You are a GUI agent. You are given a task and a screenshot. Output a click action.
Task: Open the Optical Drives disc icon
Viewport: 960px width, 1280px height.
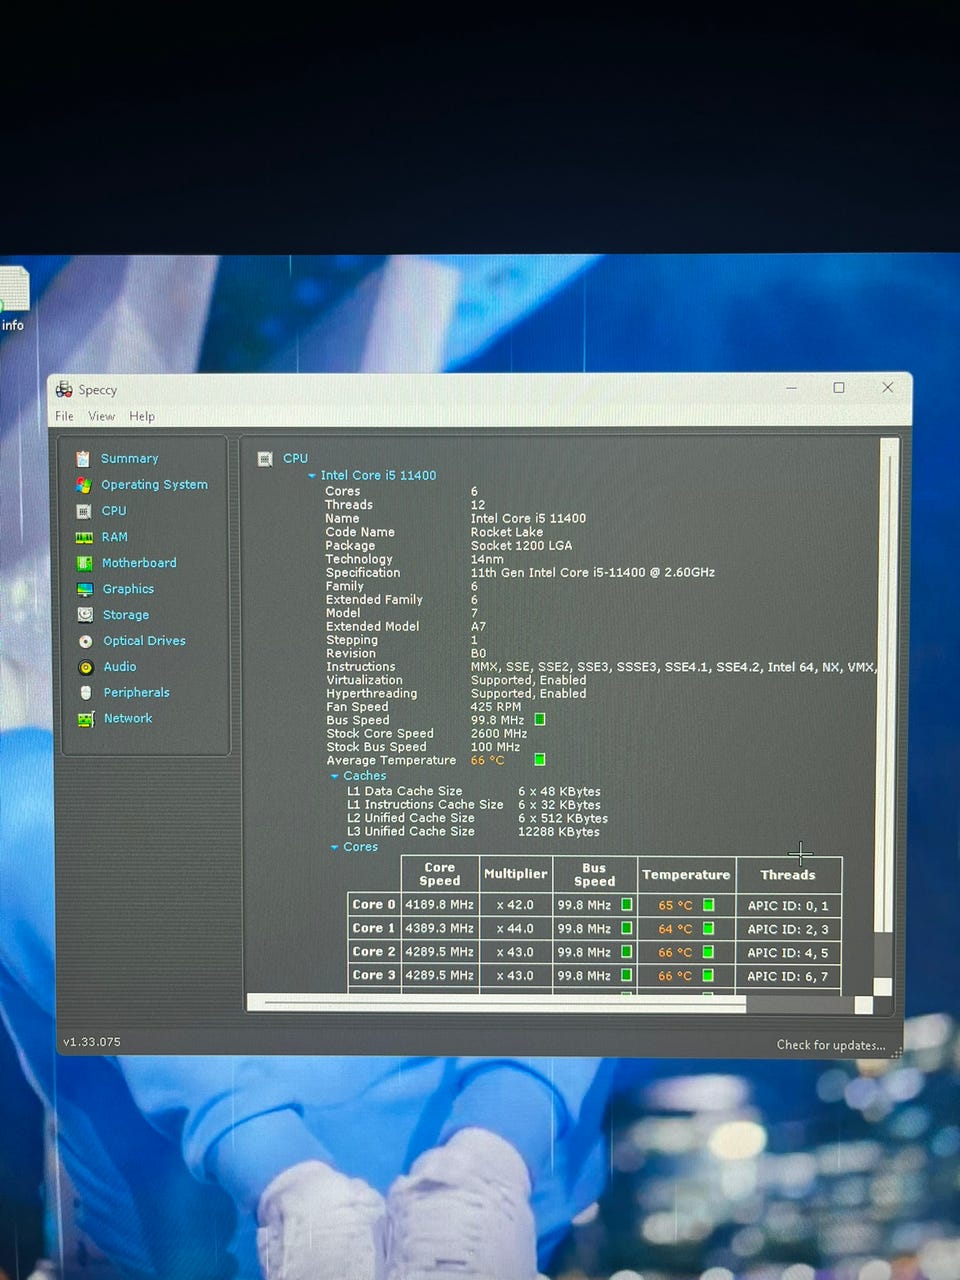pos(85,641)
